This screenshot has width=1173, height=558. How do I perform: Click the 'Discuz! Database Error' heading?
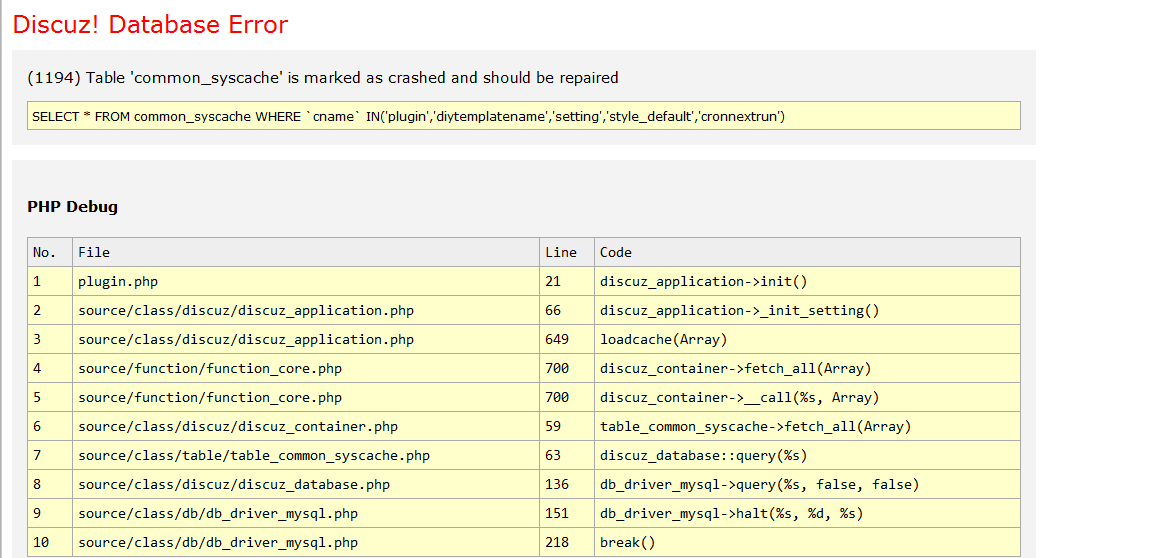[x=150, y=24]
